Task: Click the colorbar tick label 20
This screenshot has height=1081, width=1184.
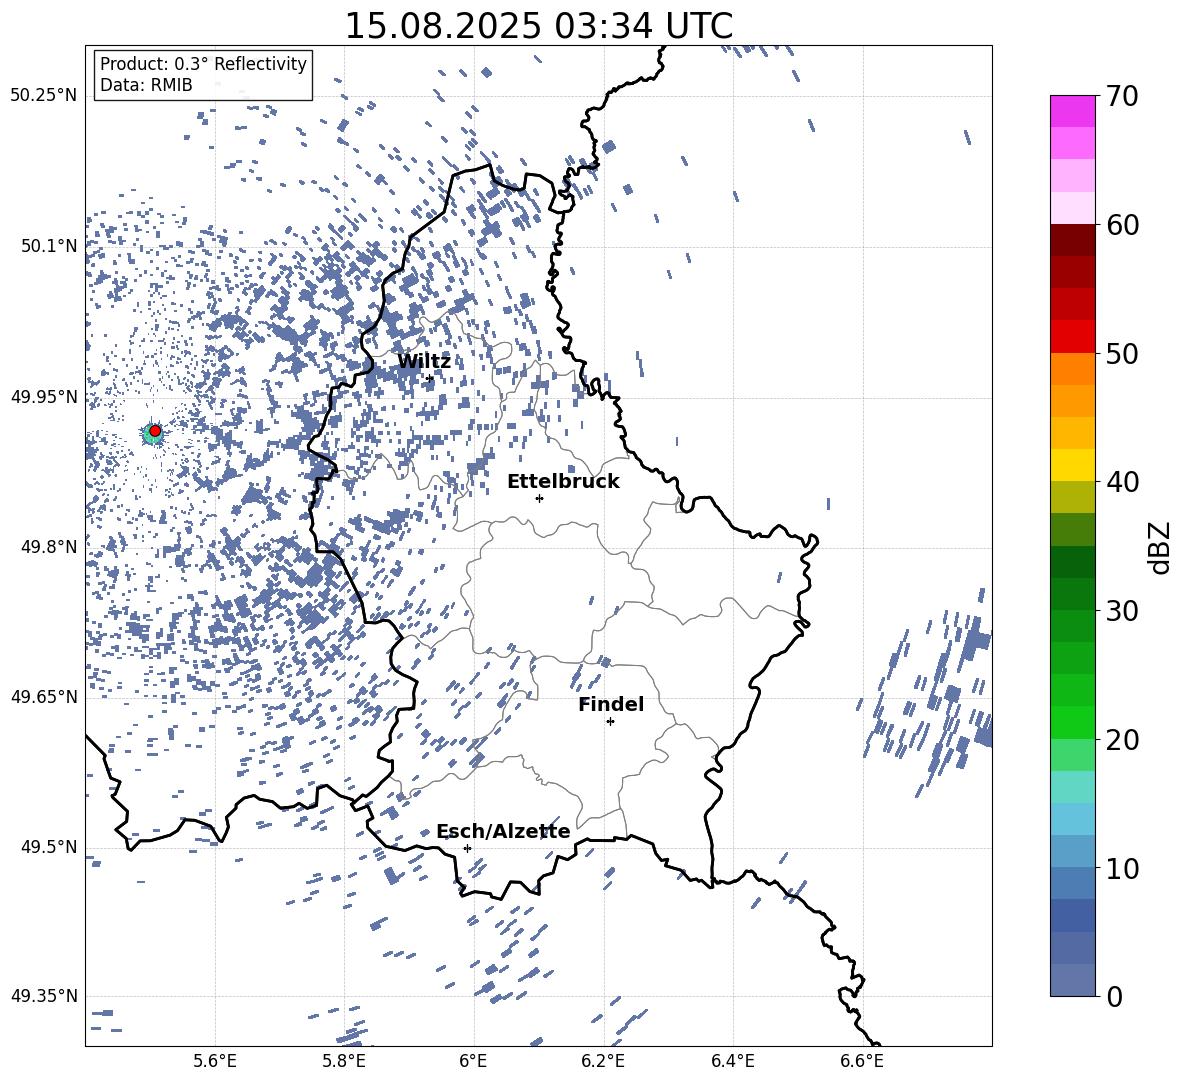Action: click(x=1122, y=740)
